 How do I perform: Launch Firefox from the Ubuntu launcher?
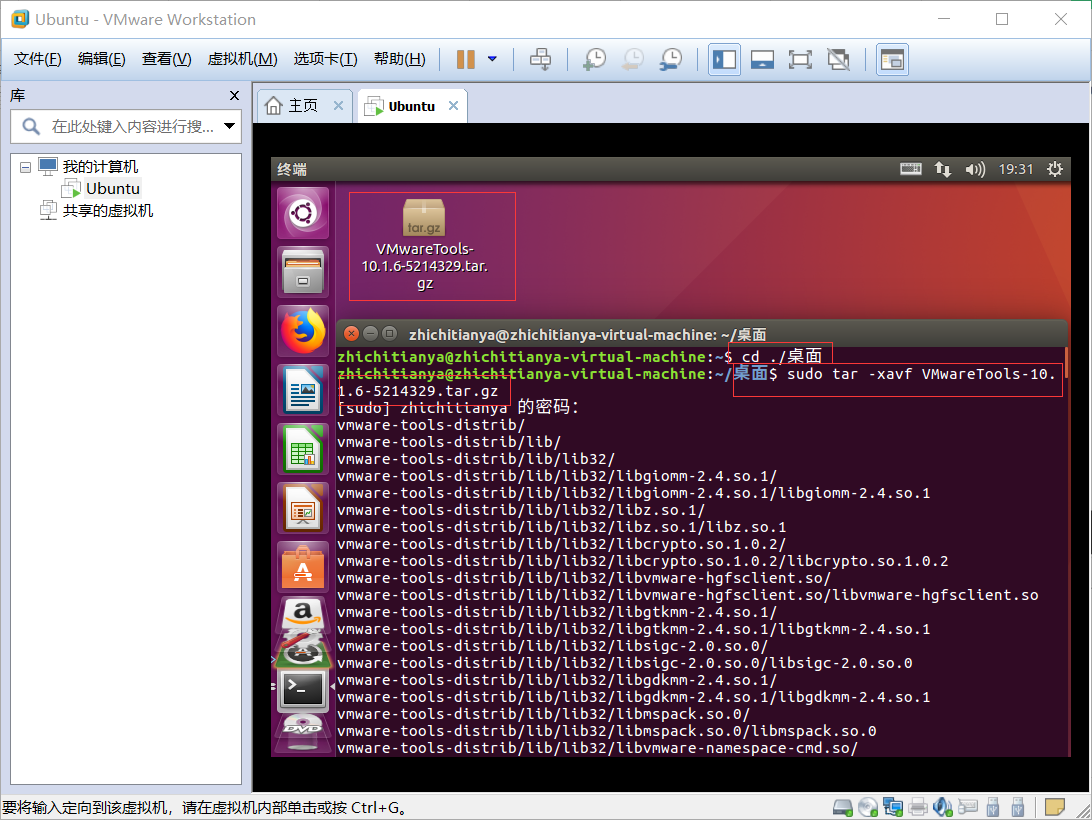pyautogui.click(x=303, y=331)
